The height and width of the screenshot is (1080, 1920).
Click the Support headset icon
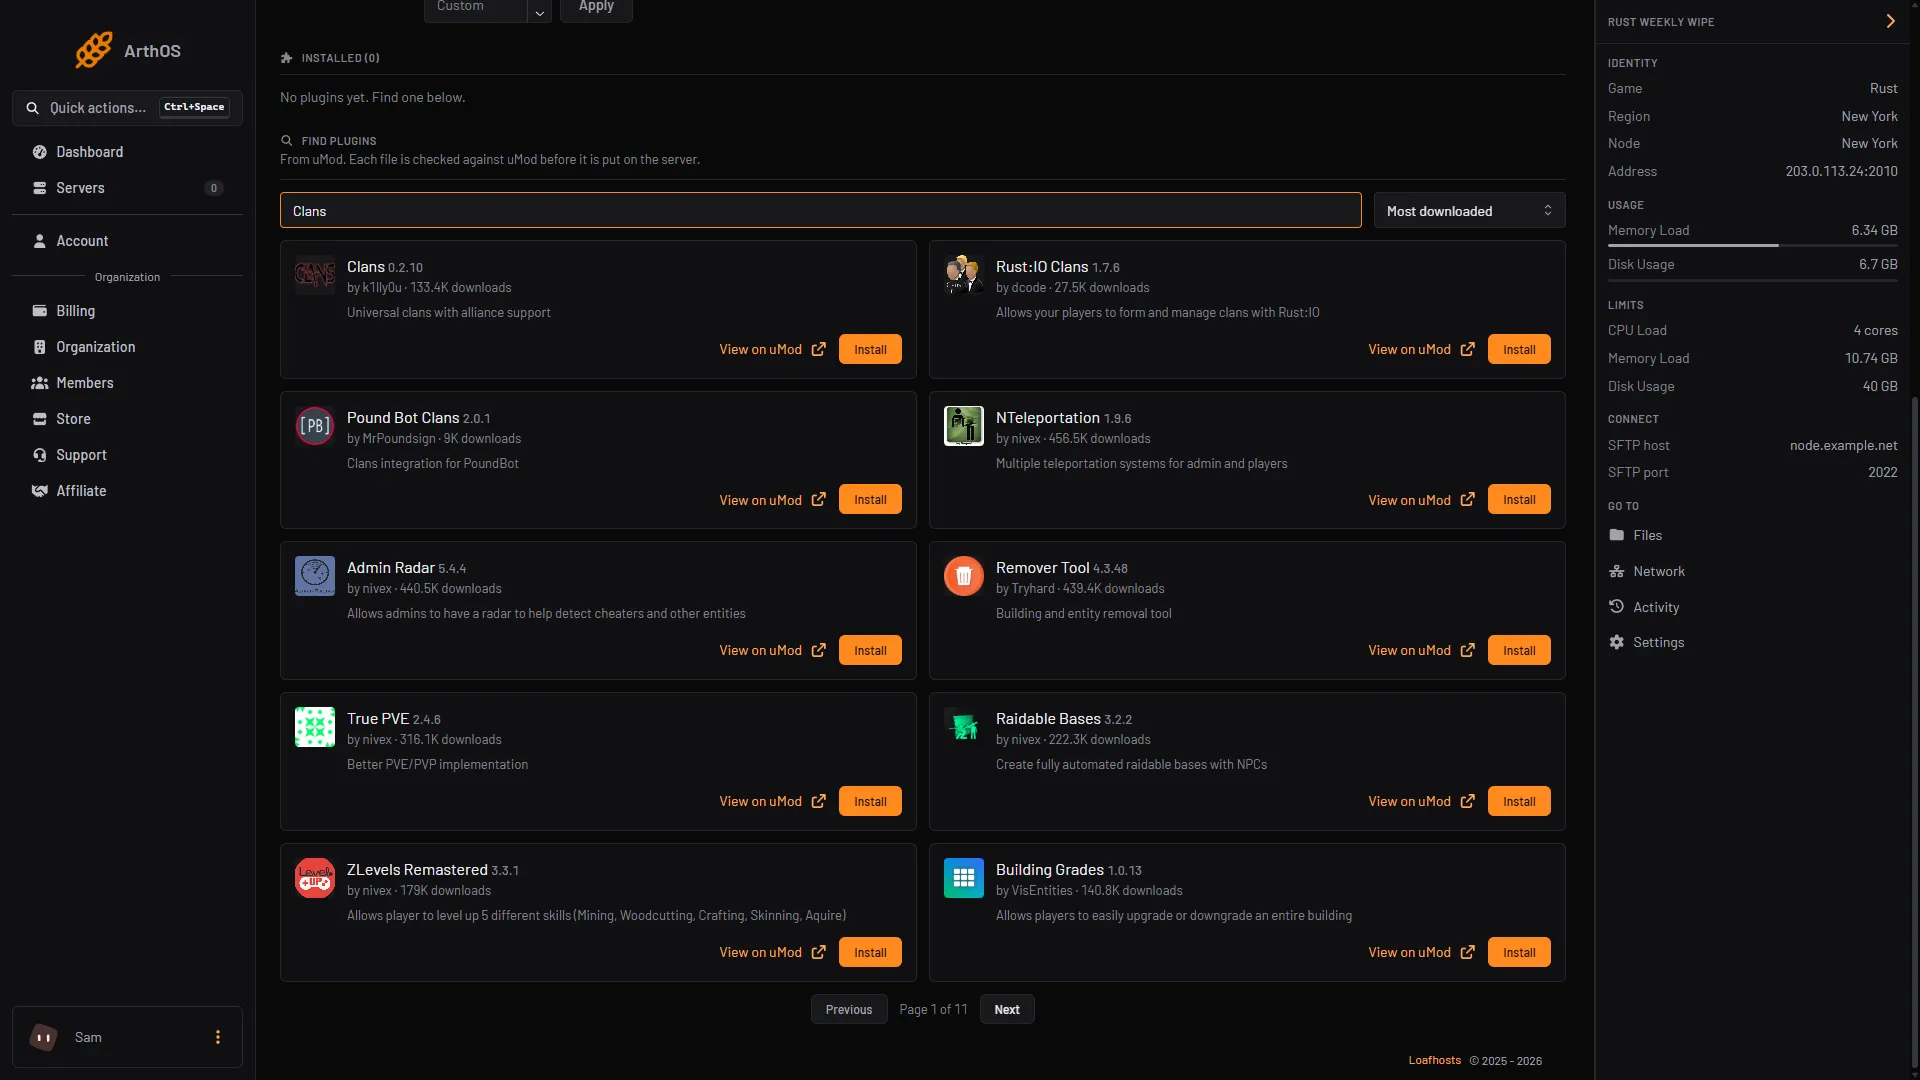[40, 455]
